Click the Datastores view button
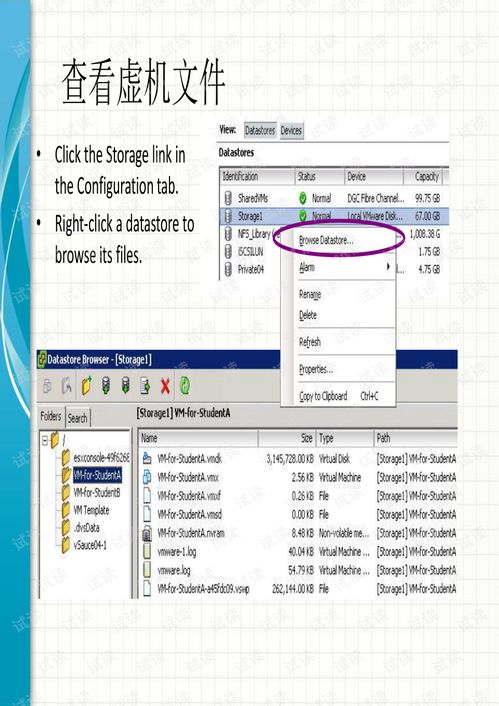This screenshot has width=499, height=706. pyautogui.click(x=260, y=131)
